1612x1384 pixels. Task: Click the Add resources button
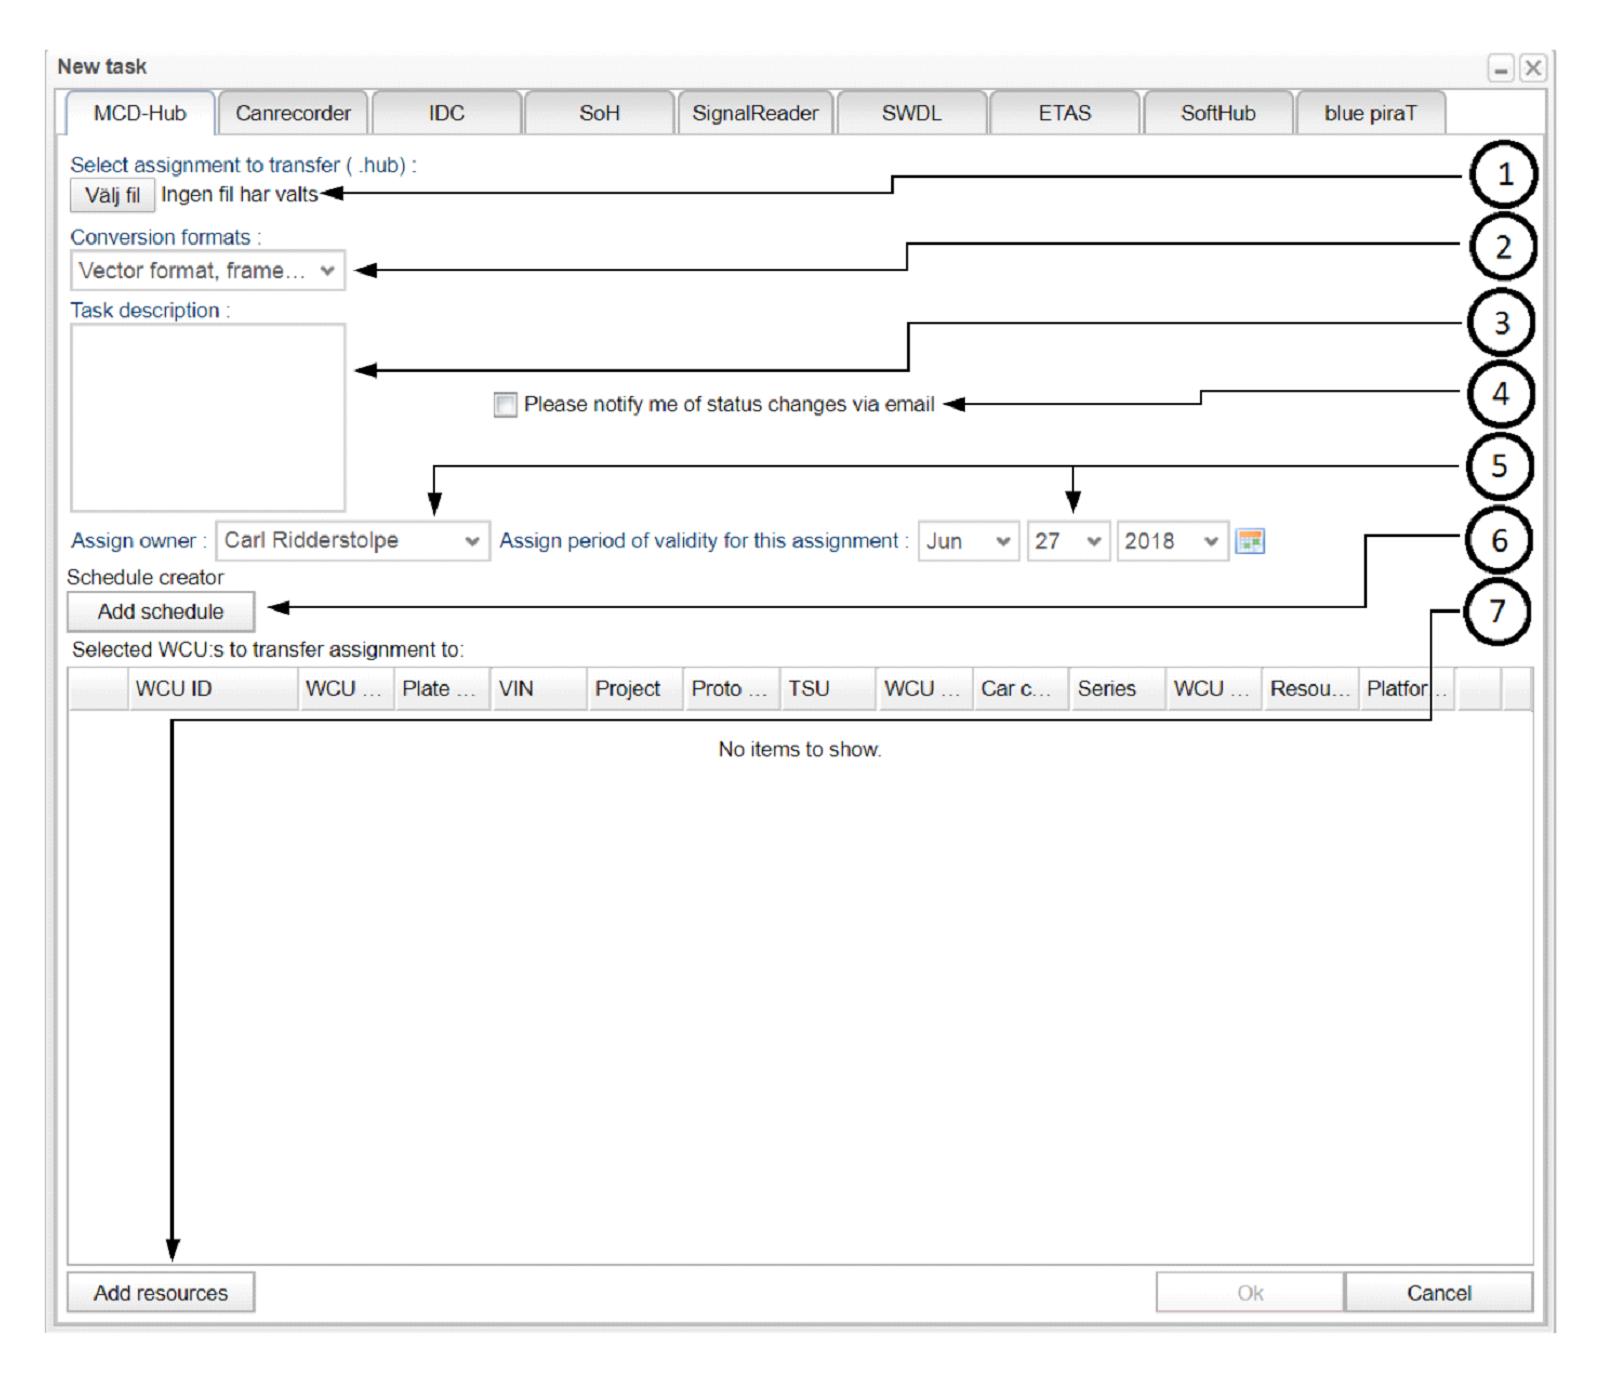pos(161,1292)
